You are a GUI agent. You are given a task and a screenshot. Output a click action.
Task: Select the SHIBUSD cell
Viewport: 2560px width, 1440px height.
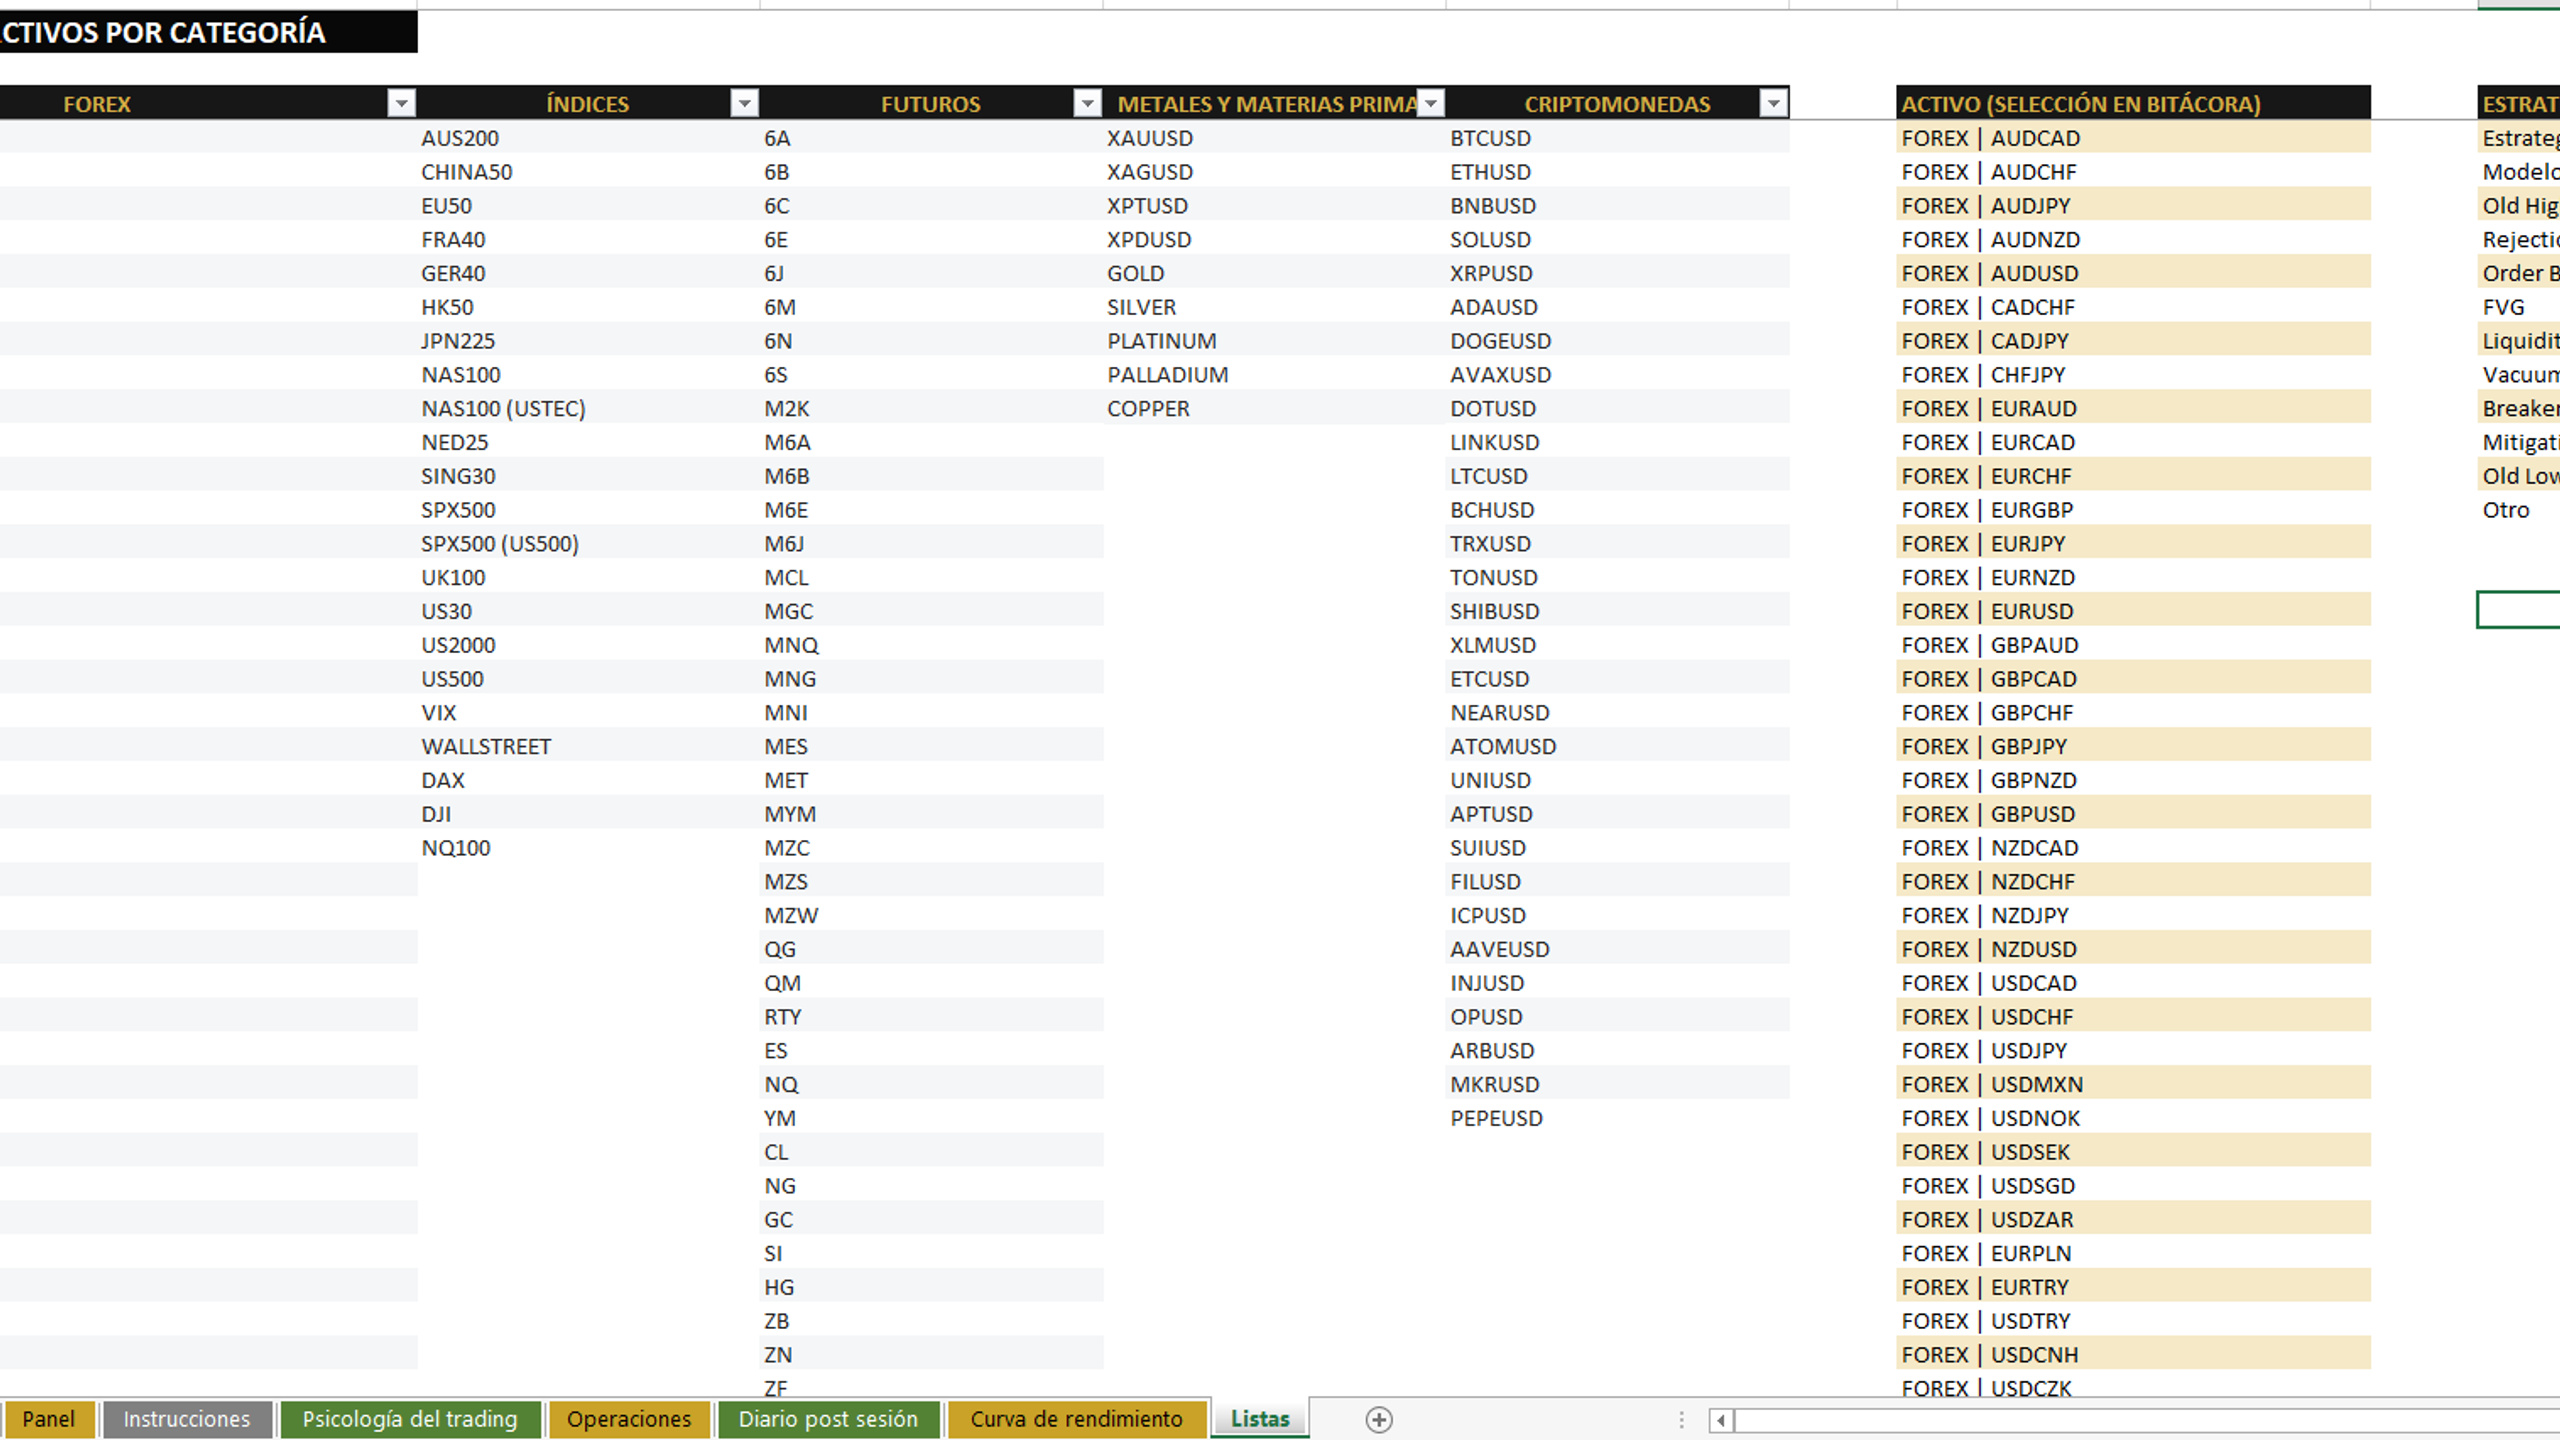tap(1618, 611)
